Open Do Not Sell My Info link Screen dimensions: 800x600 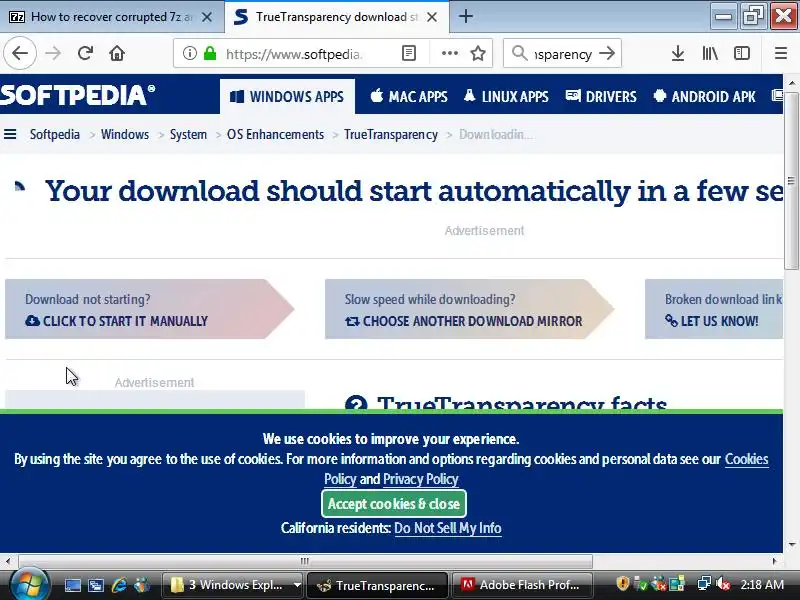point(447,528)
